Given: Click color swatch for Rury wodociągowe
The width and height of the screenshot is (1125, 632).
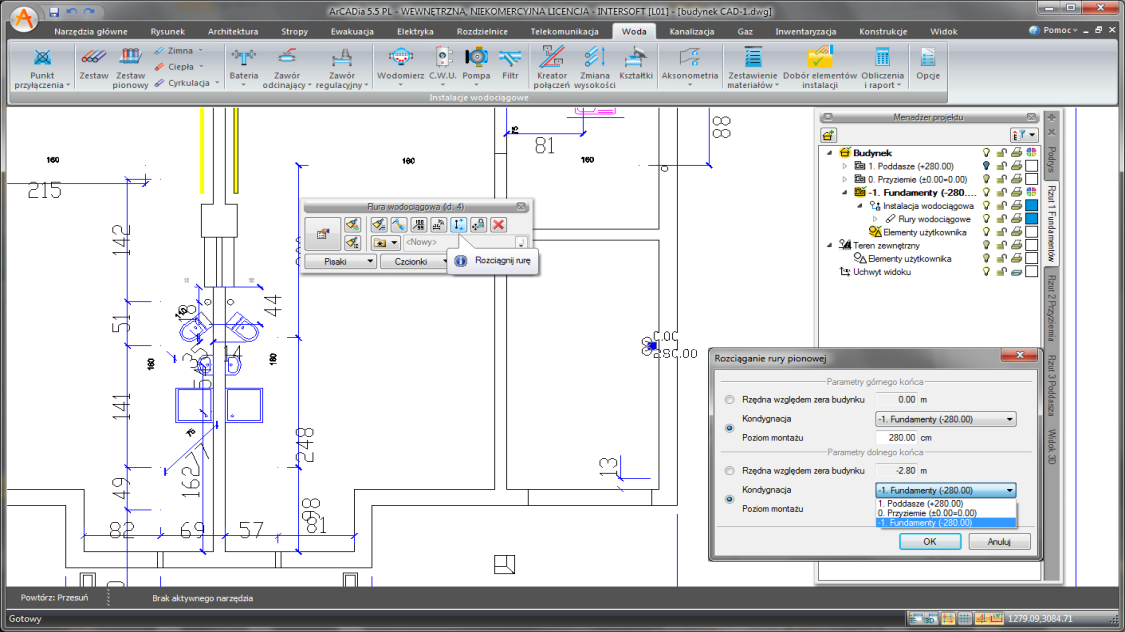Looking at the screenshot, I should tap(1032, 219).
